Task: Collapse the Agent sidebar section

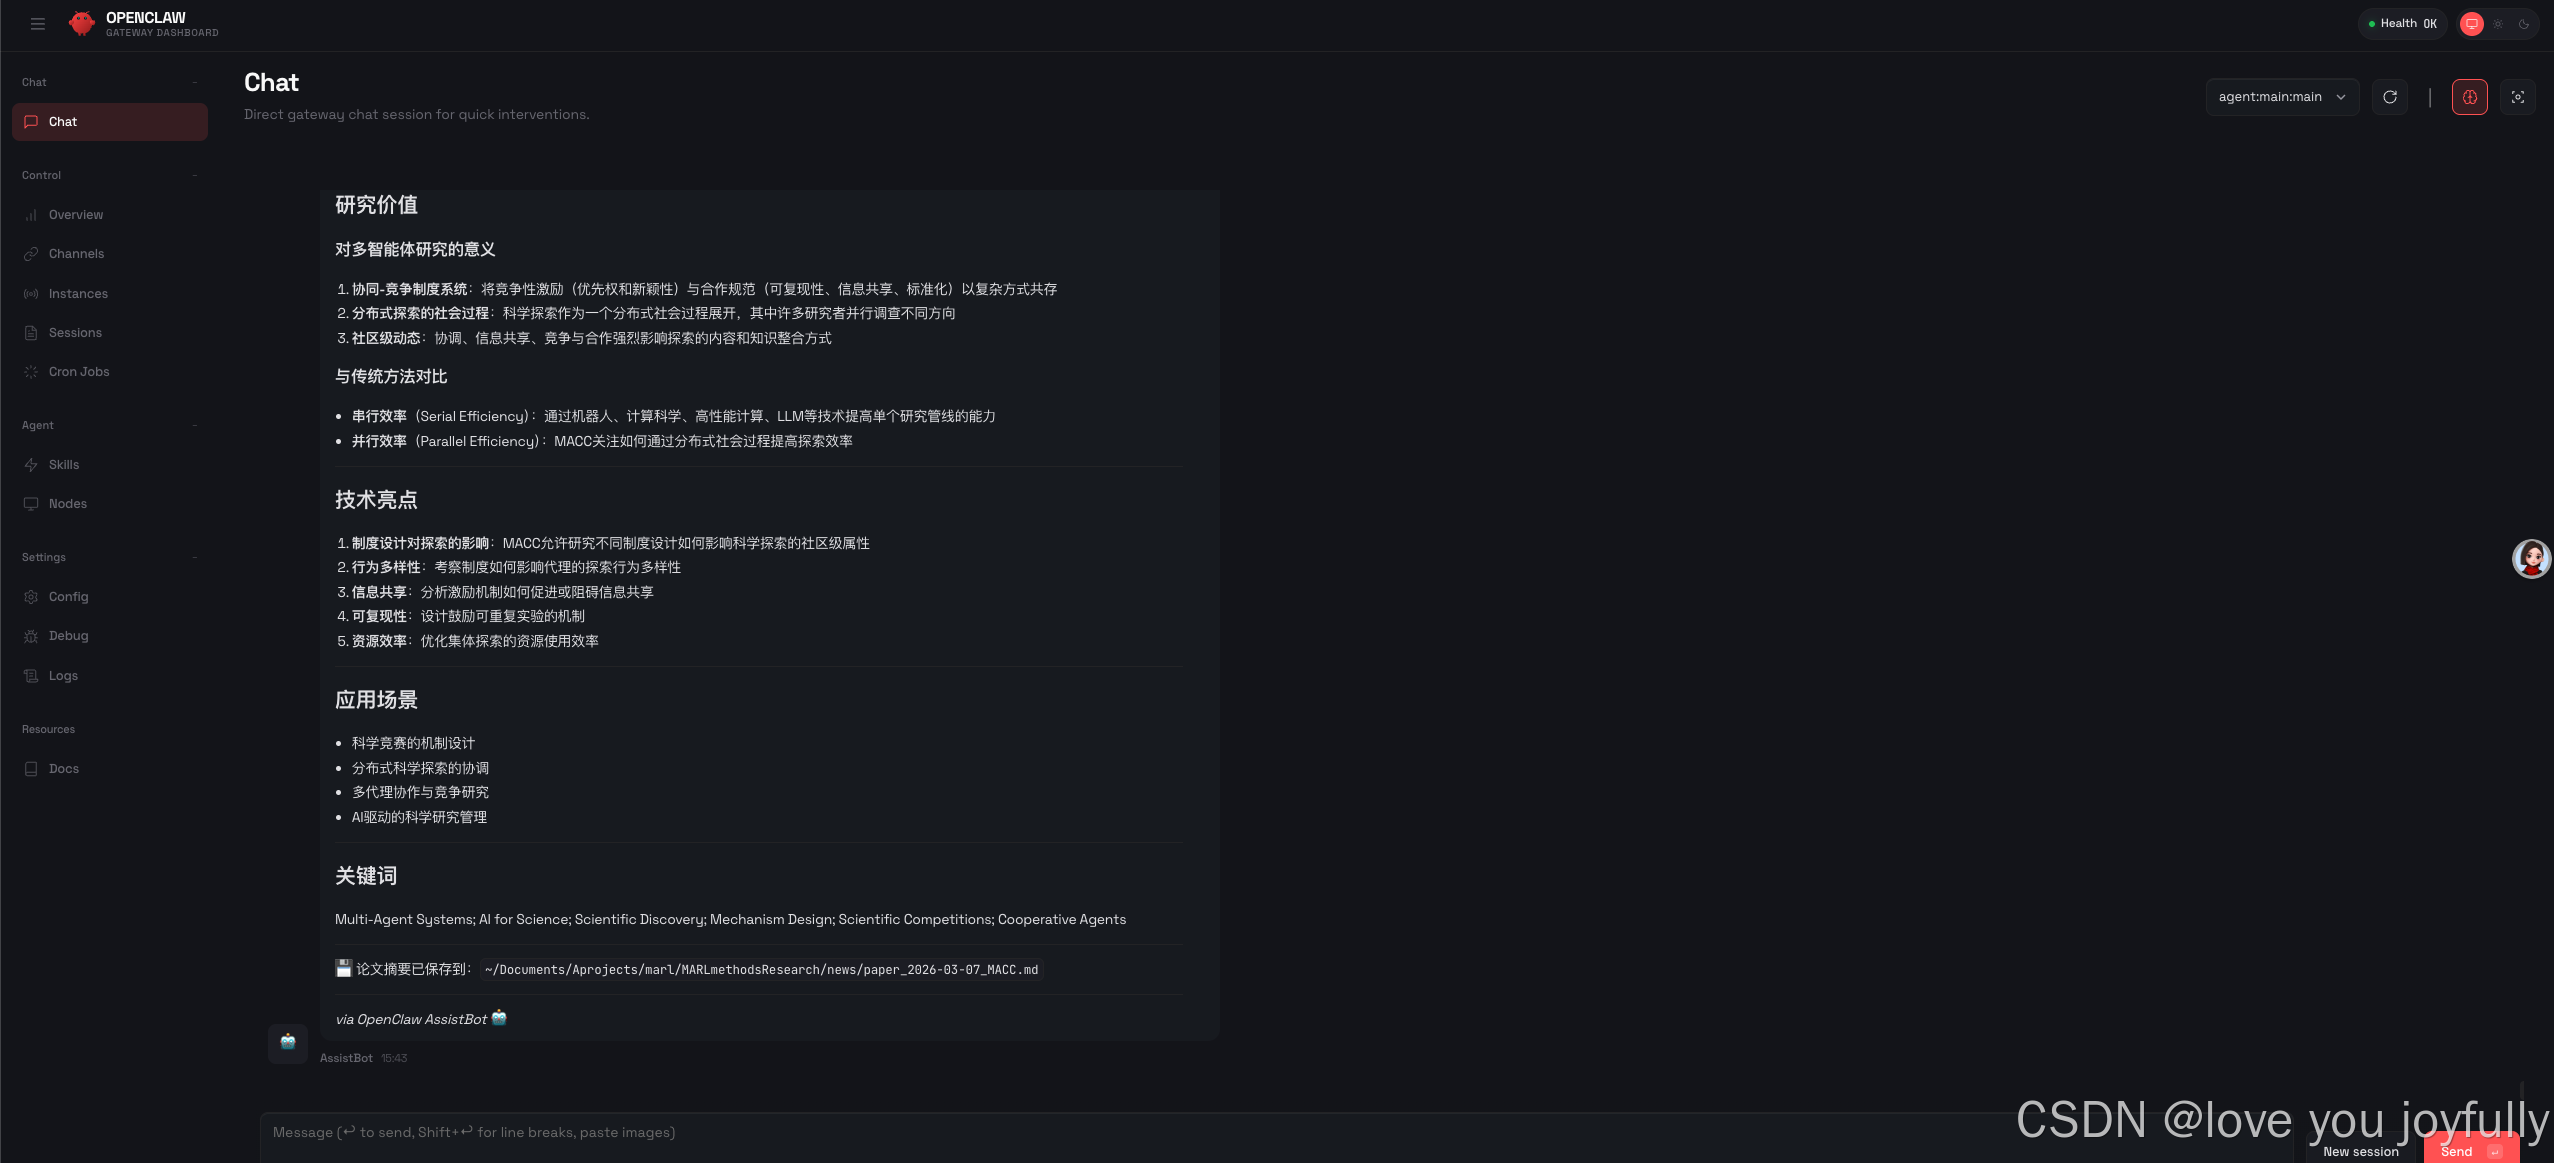Action: coord(194,425)
